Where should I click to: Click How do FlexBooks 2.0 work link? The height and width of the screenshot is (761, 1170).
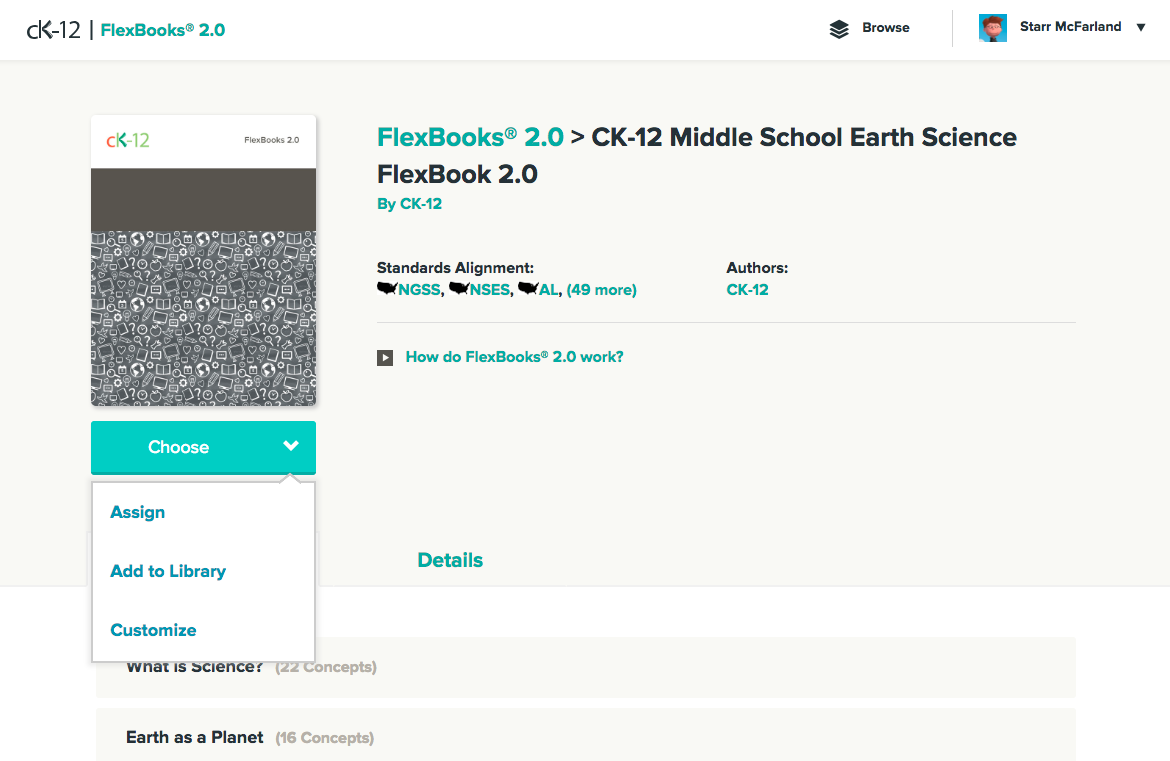514,357
